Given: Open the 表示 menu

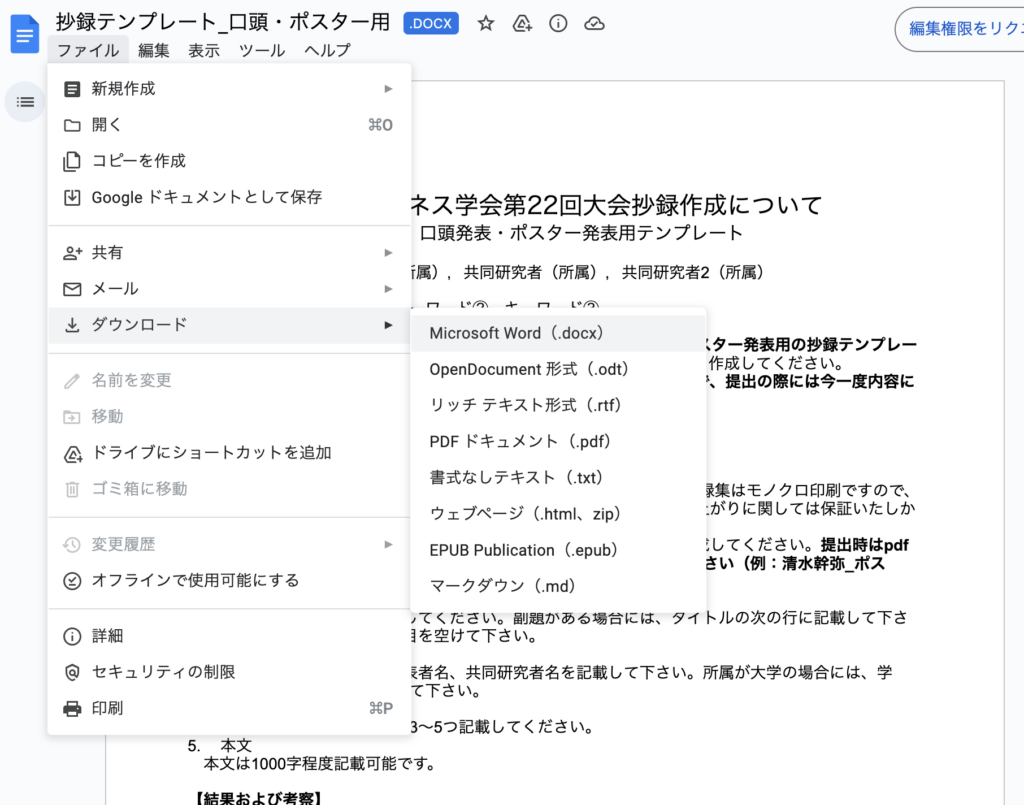Looking at the screenshot, I should [x=204, y=50].
